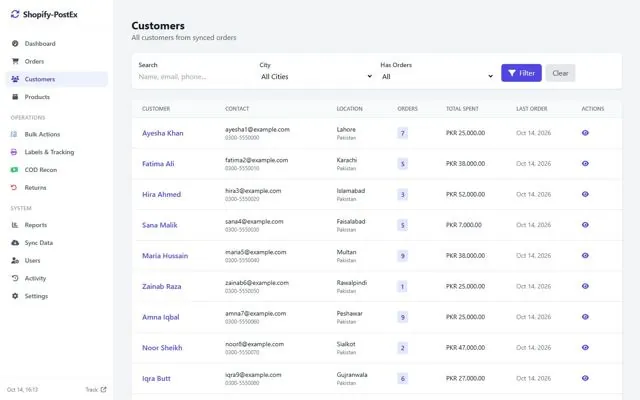View Amna Iqbal's details via eye icon
640x400 pixels.
point(585,317)
